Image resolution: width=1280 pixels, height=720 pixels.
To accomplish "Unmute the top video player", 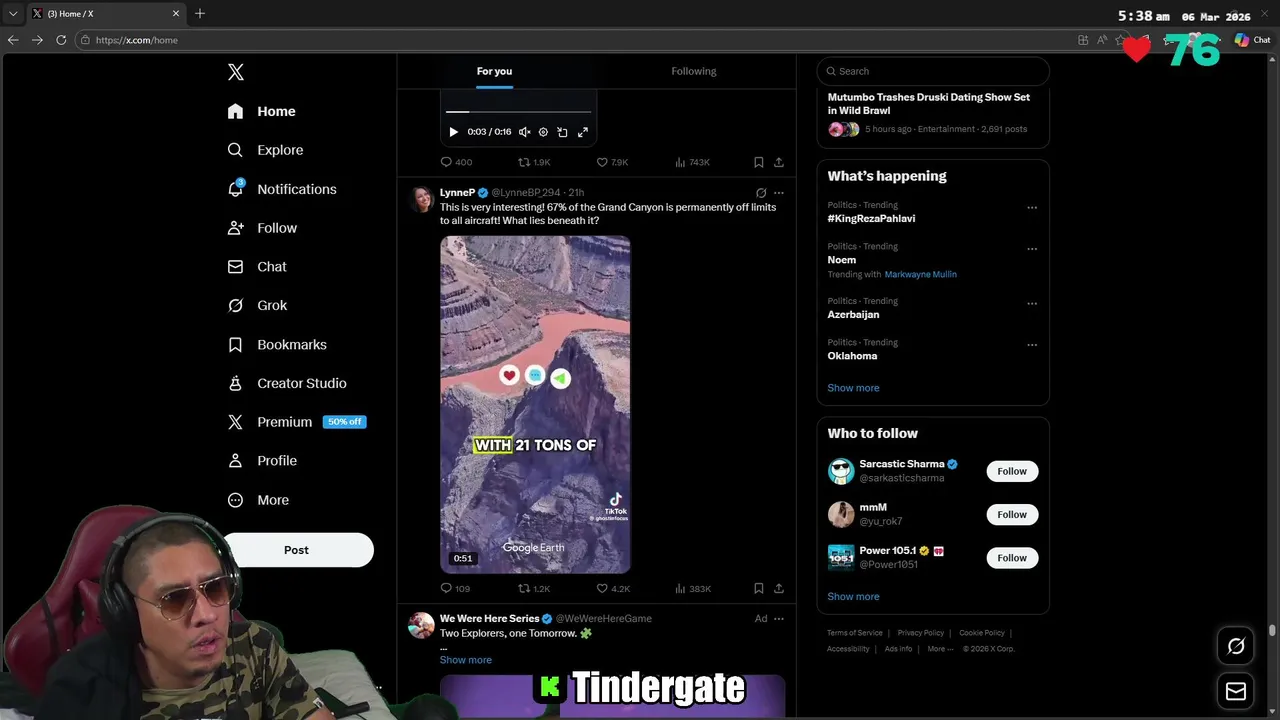I will (x=524, y=132).
